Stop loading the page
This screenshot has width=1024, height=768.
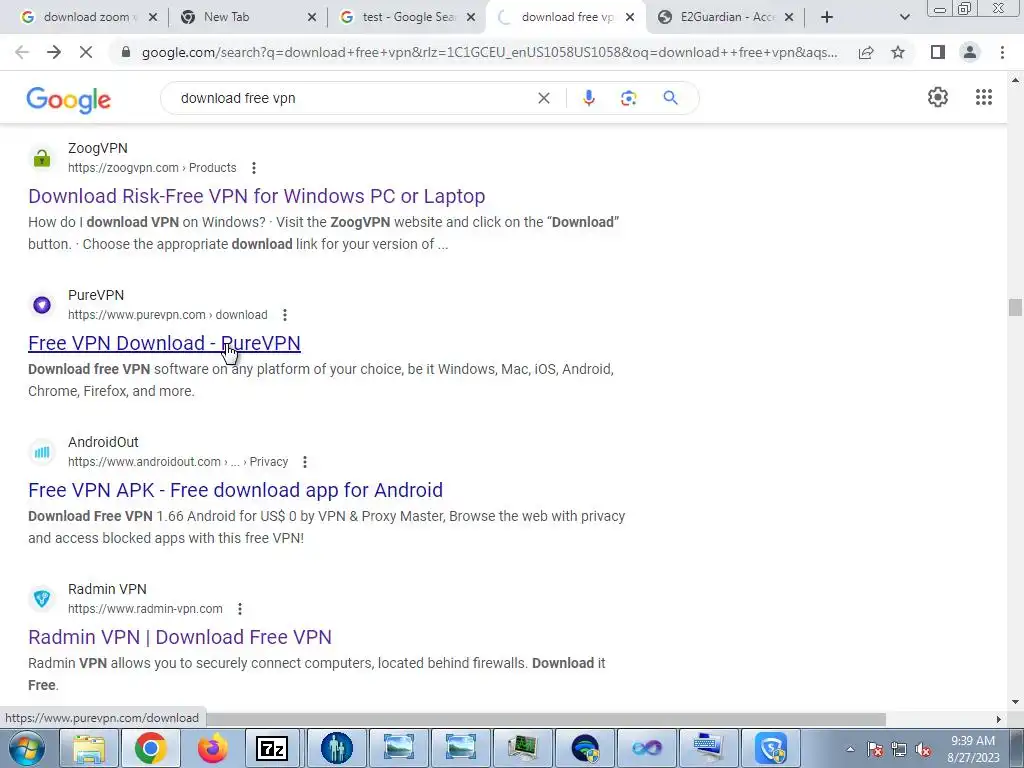tap(86, 52)
